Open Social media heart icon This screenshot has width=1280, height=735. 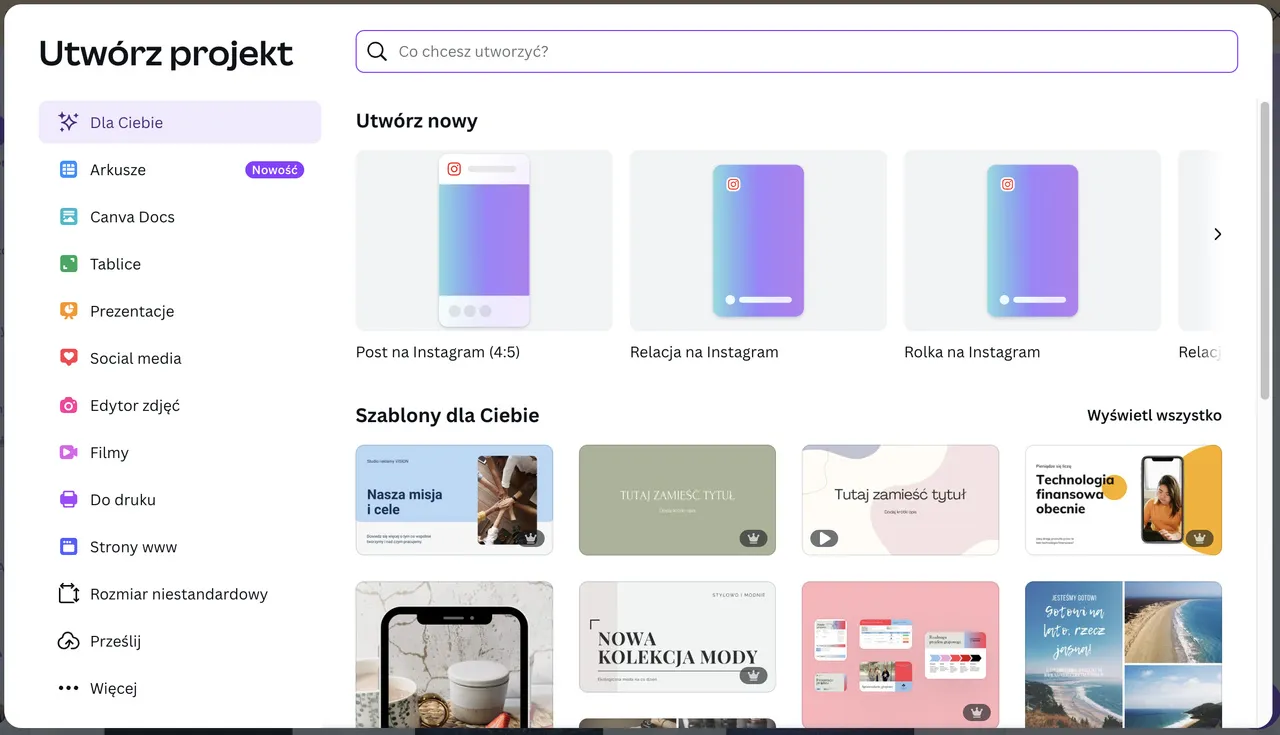pos(68,358)
